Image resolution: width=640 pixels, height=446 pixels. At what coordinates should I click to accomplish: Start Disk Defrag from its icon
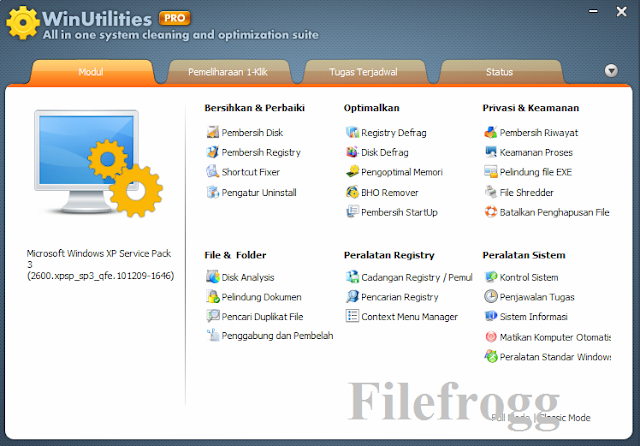352,152
